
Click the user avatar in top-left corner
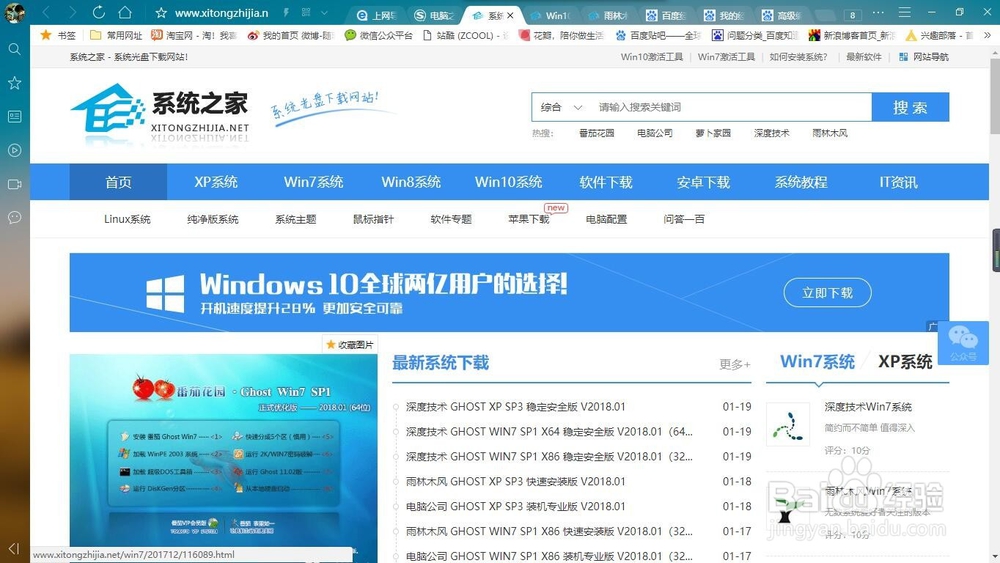pyautogui.click(x=14, y=12)
